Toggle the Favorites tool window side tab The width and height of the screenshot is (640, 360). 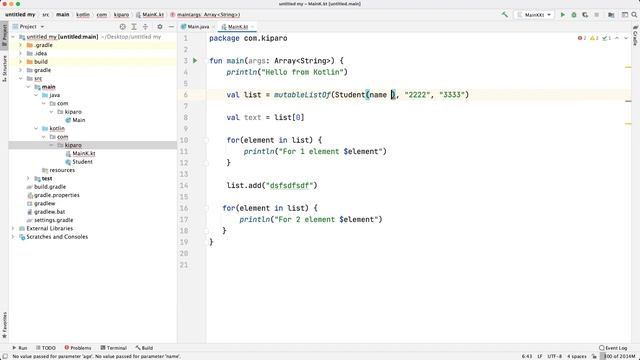[x=4, y=325]
